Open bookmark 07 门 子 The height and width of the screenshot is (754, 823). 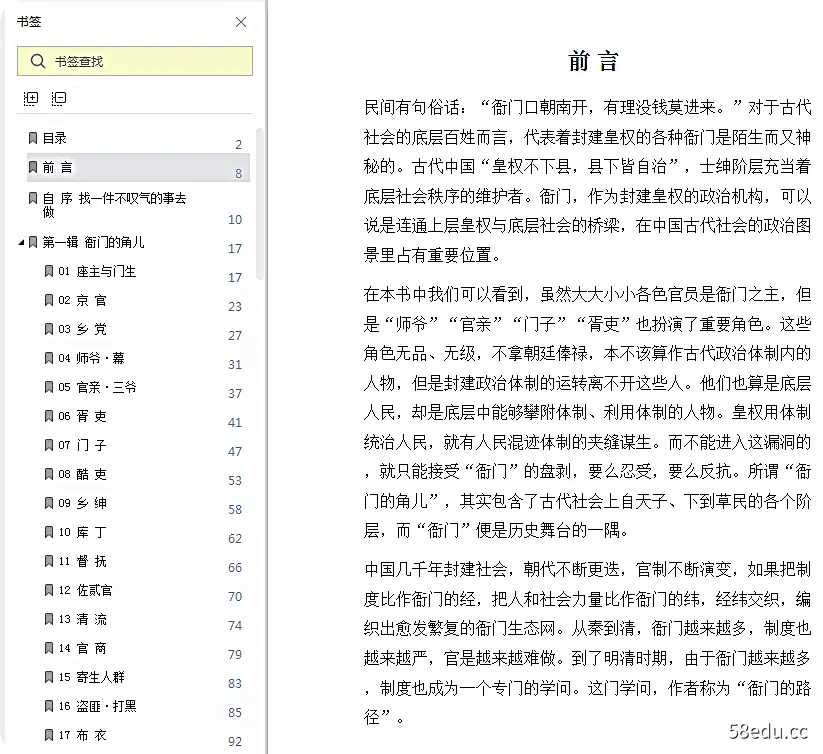(82, 445)
